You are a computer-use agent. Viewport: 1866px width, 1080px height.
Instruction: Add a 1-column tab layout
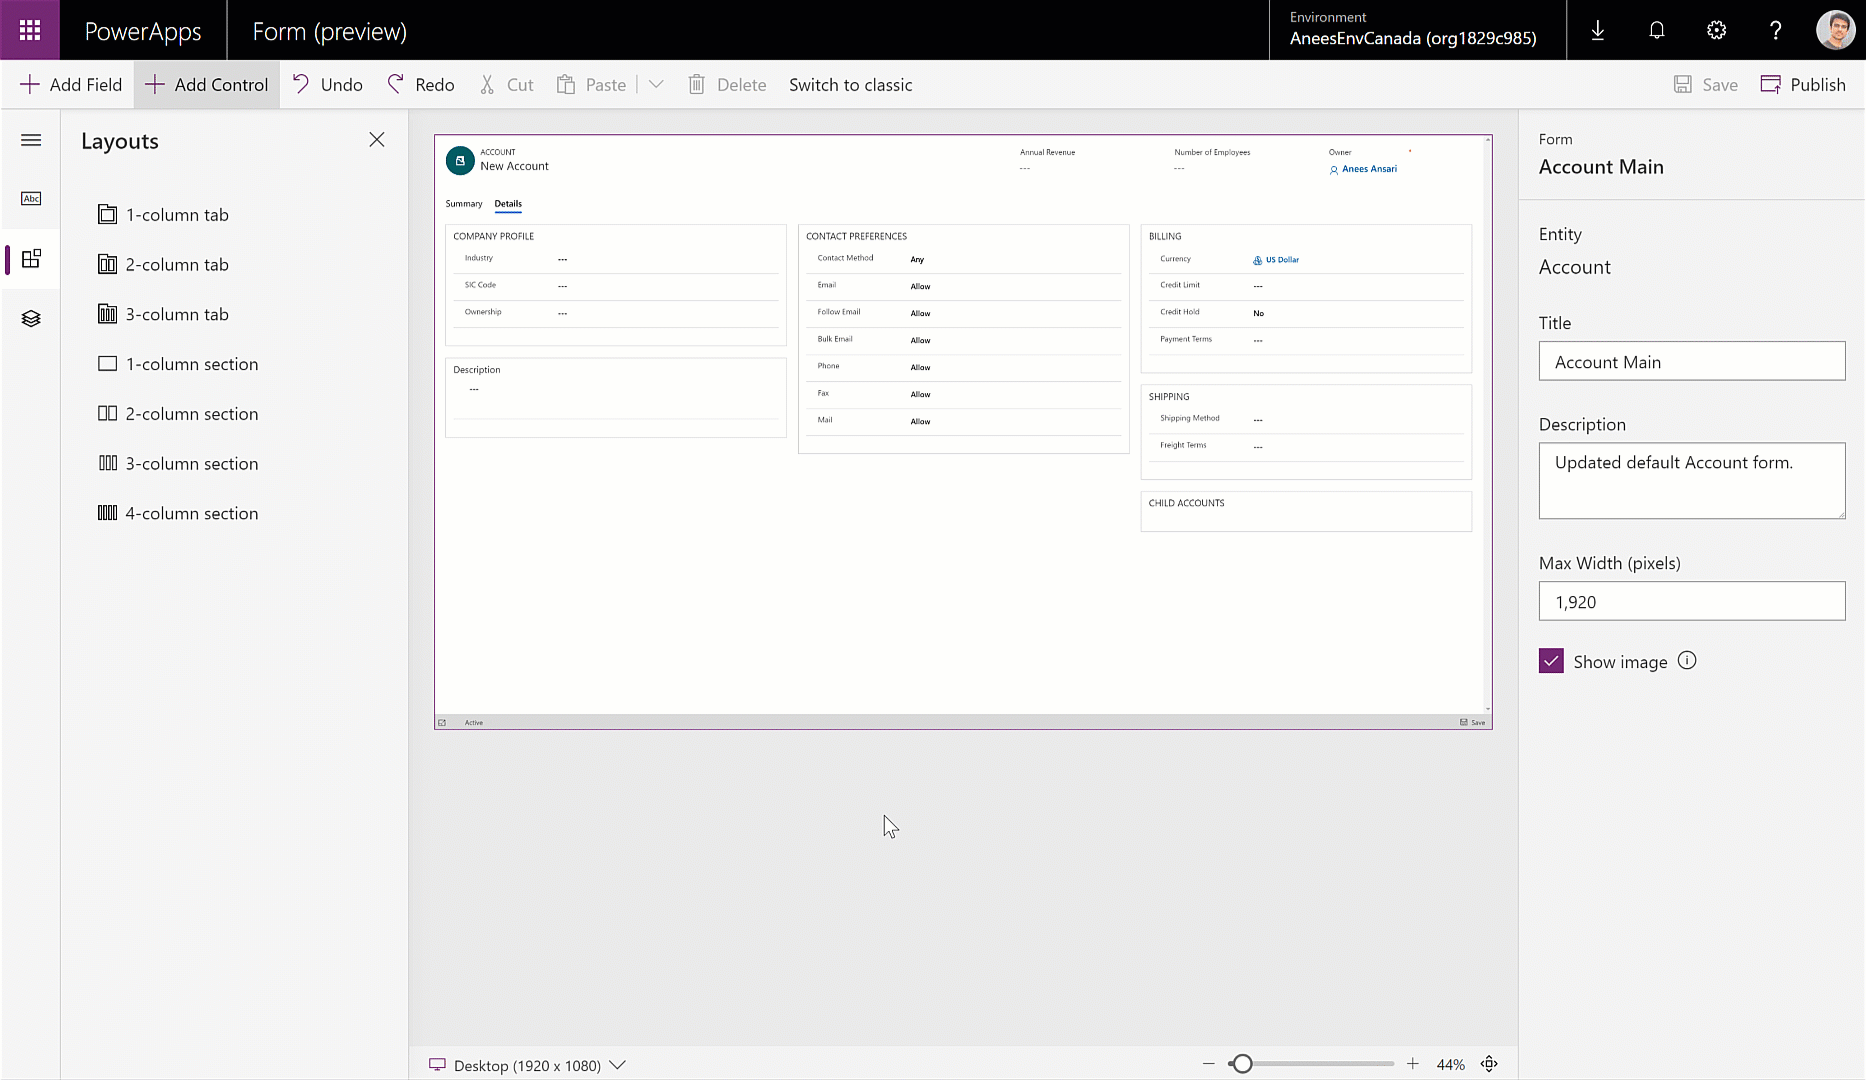(x=164, y=215)
